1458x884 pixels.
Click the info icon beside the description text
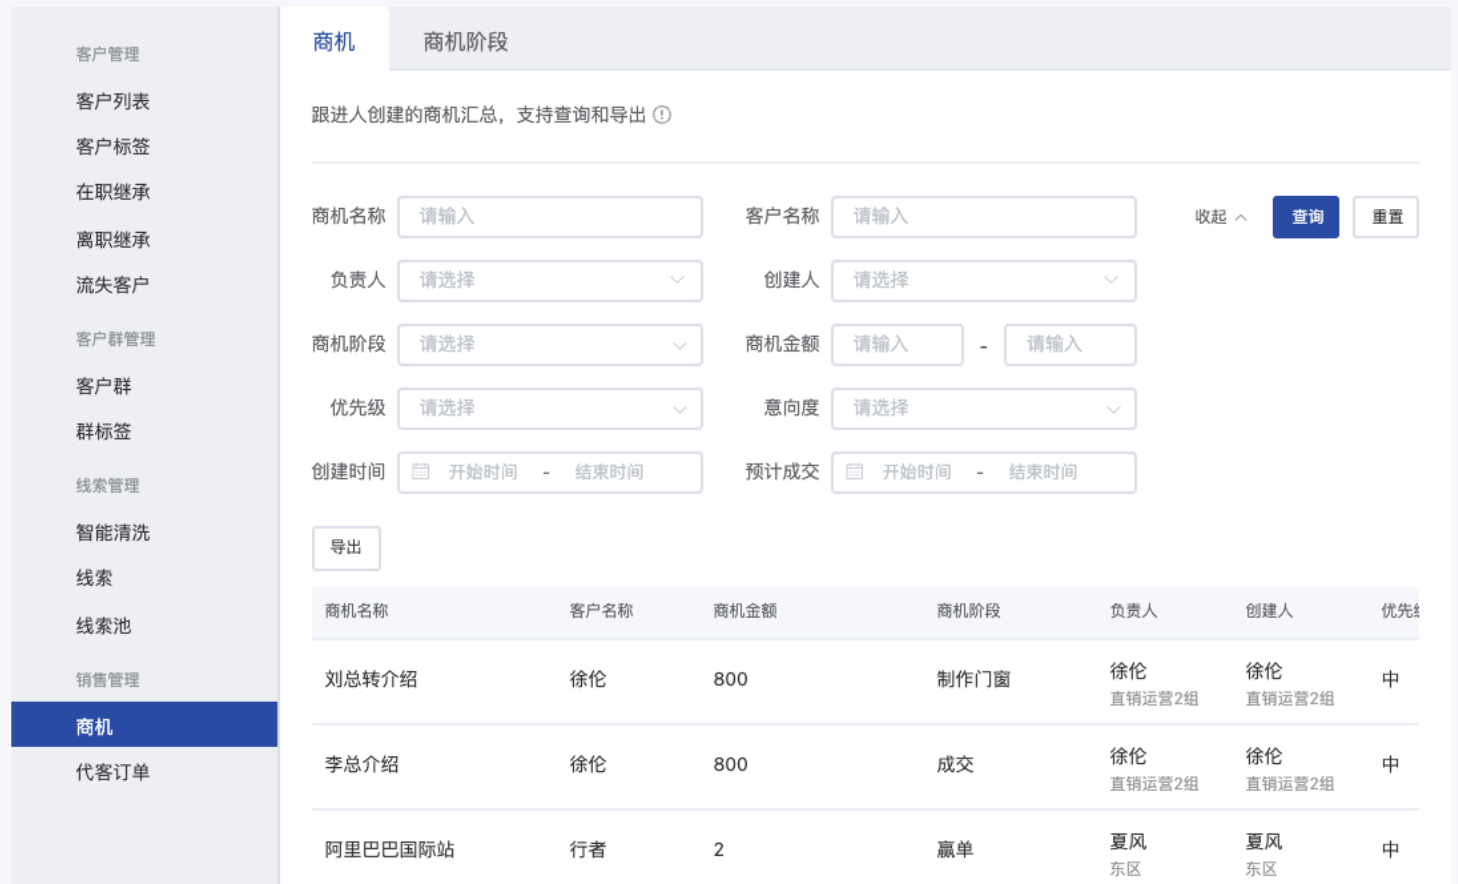662,115
